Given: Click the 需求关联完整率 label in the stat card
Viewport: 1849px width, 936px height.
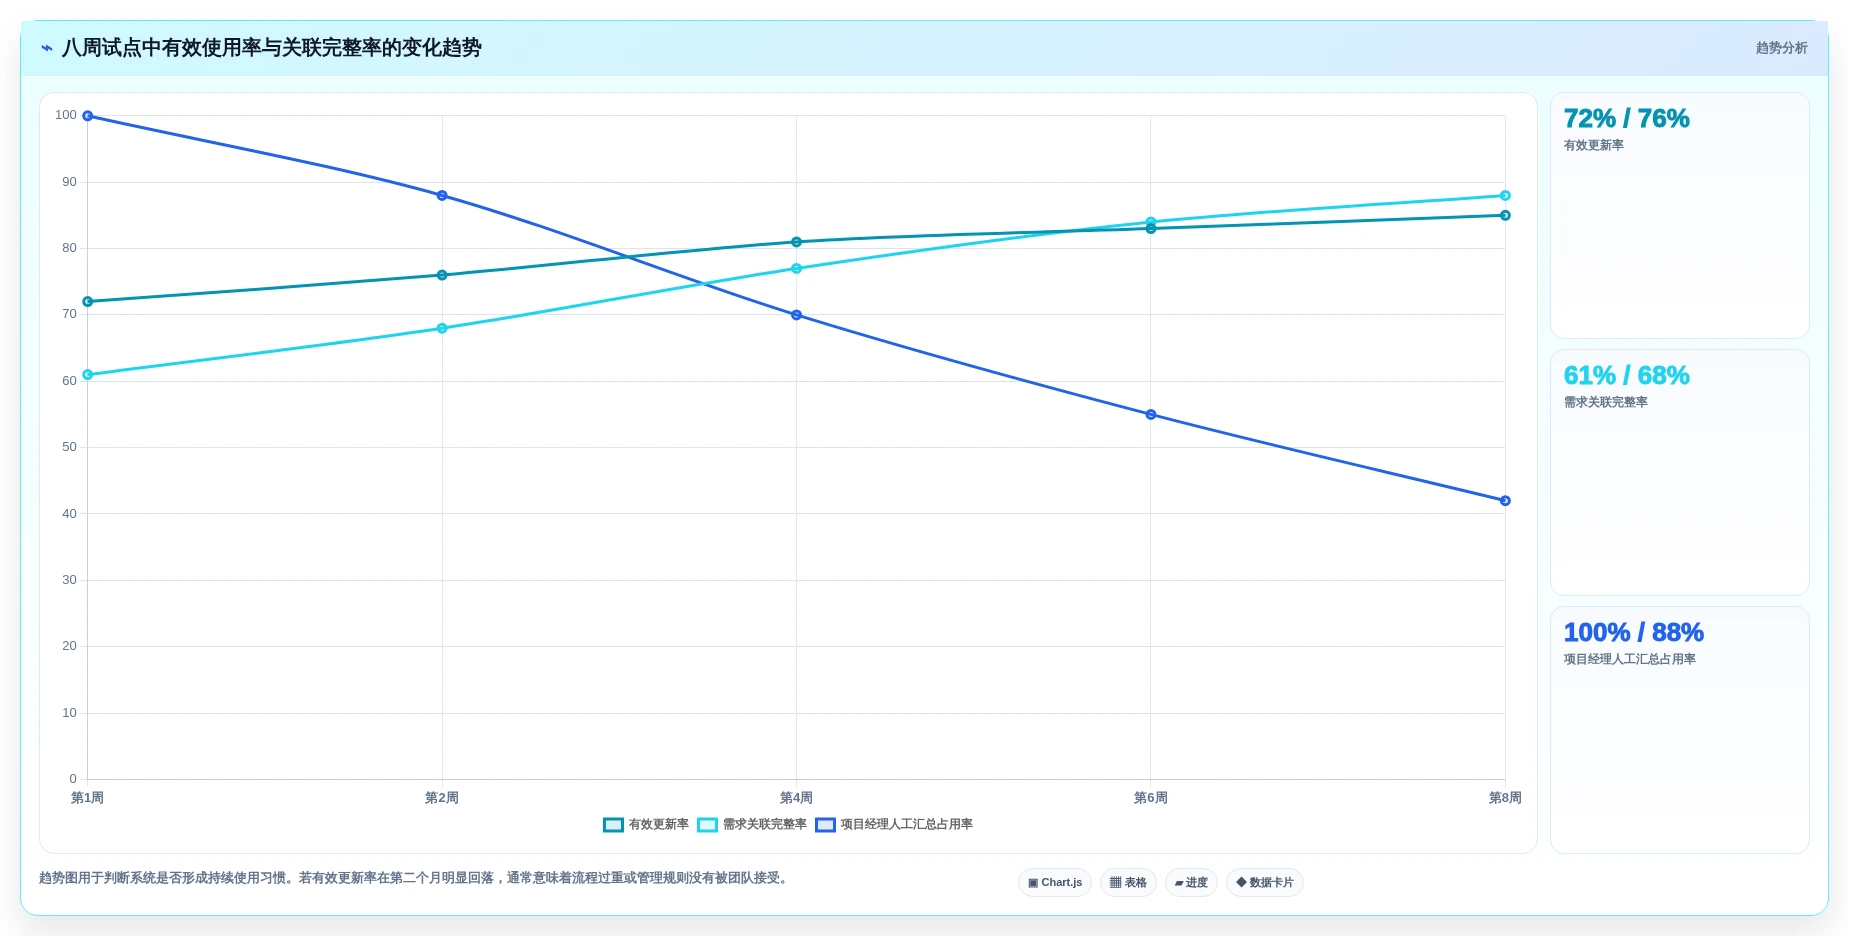Looking at the screenshot, I should (1605, 403).
